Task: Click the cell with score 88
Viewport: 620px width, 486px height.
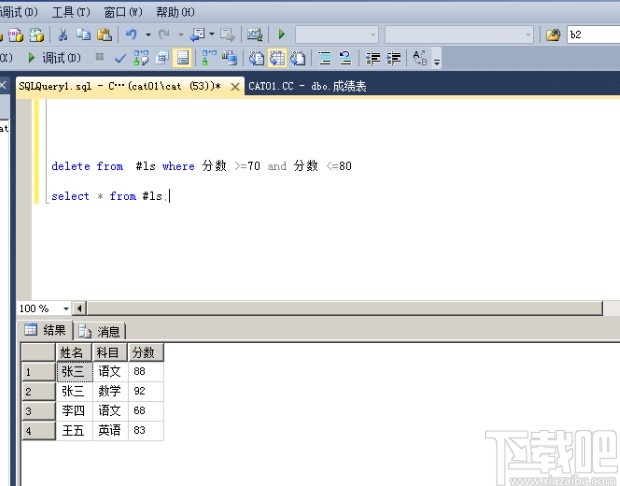Action: click(x=146, y=372)
